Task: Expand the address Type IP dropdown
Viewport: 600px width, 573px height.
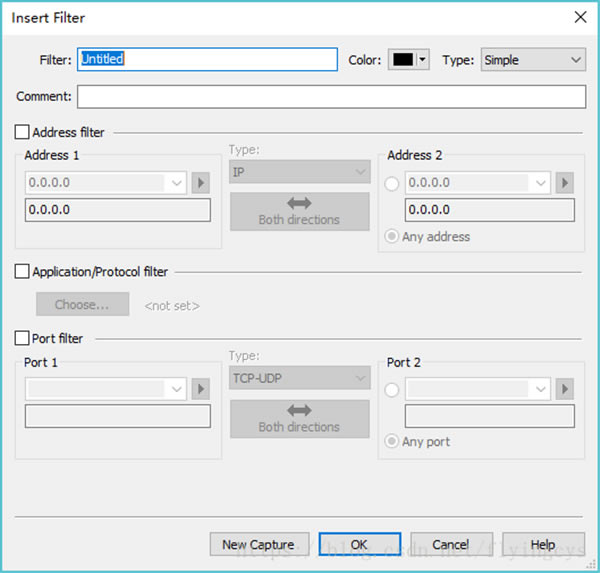Action: (x=299, y=173)
